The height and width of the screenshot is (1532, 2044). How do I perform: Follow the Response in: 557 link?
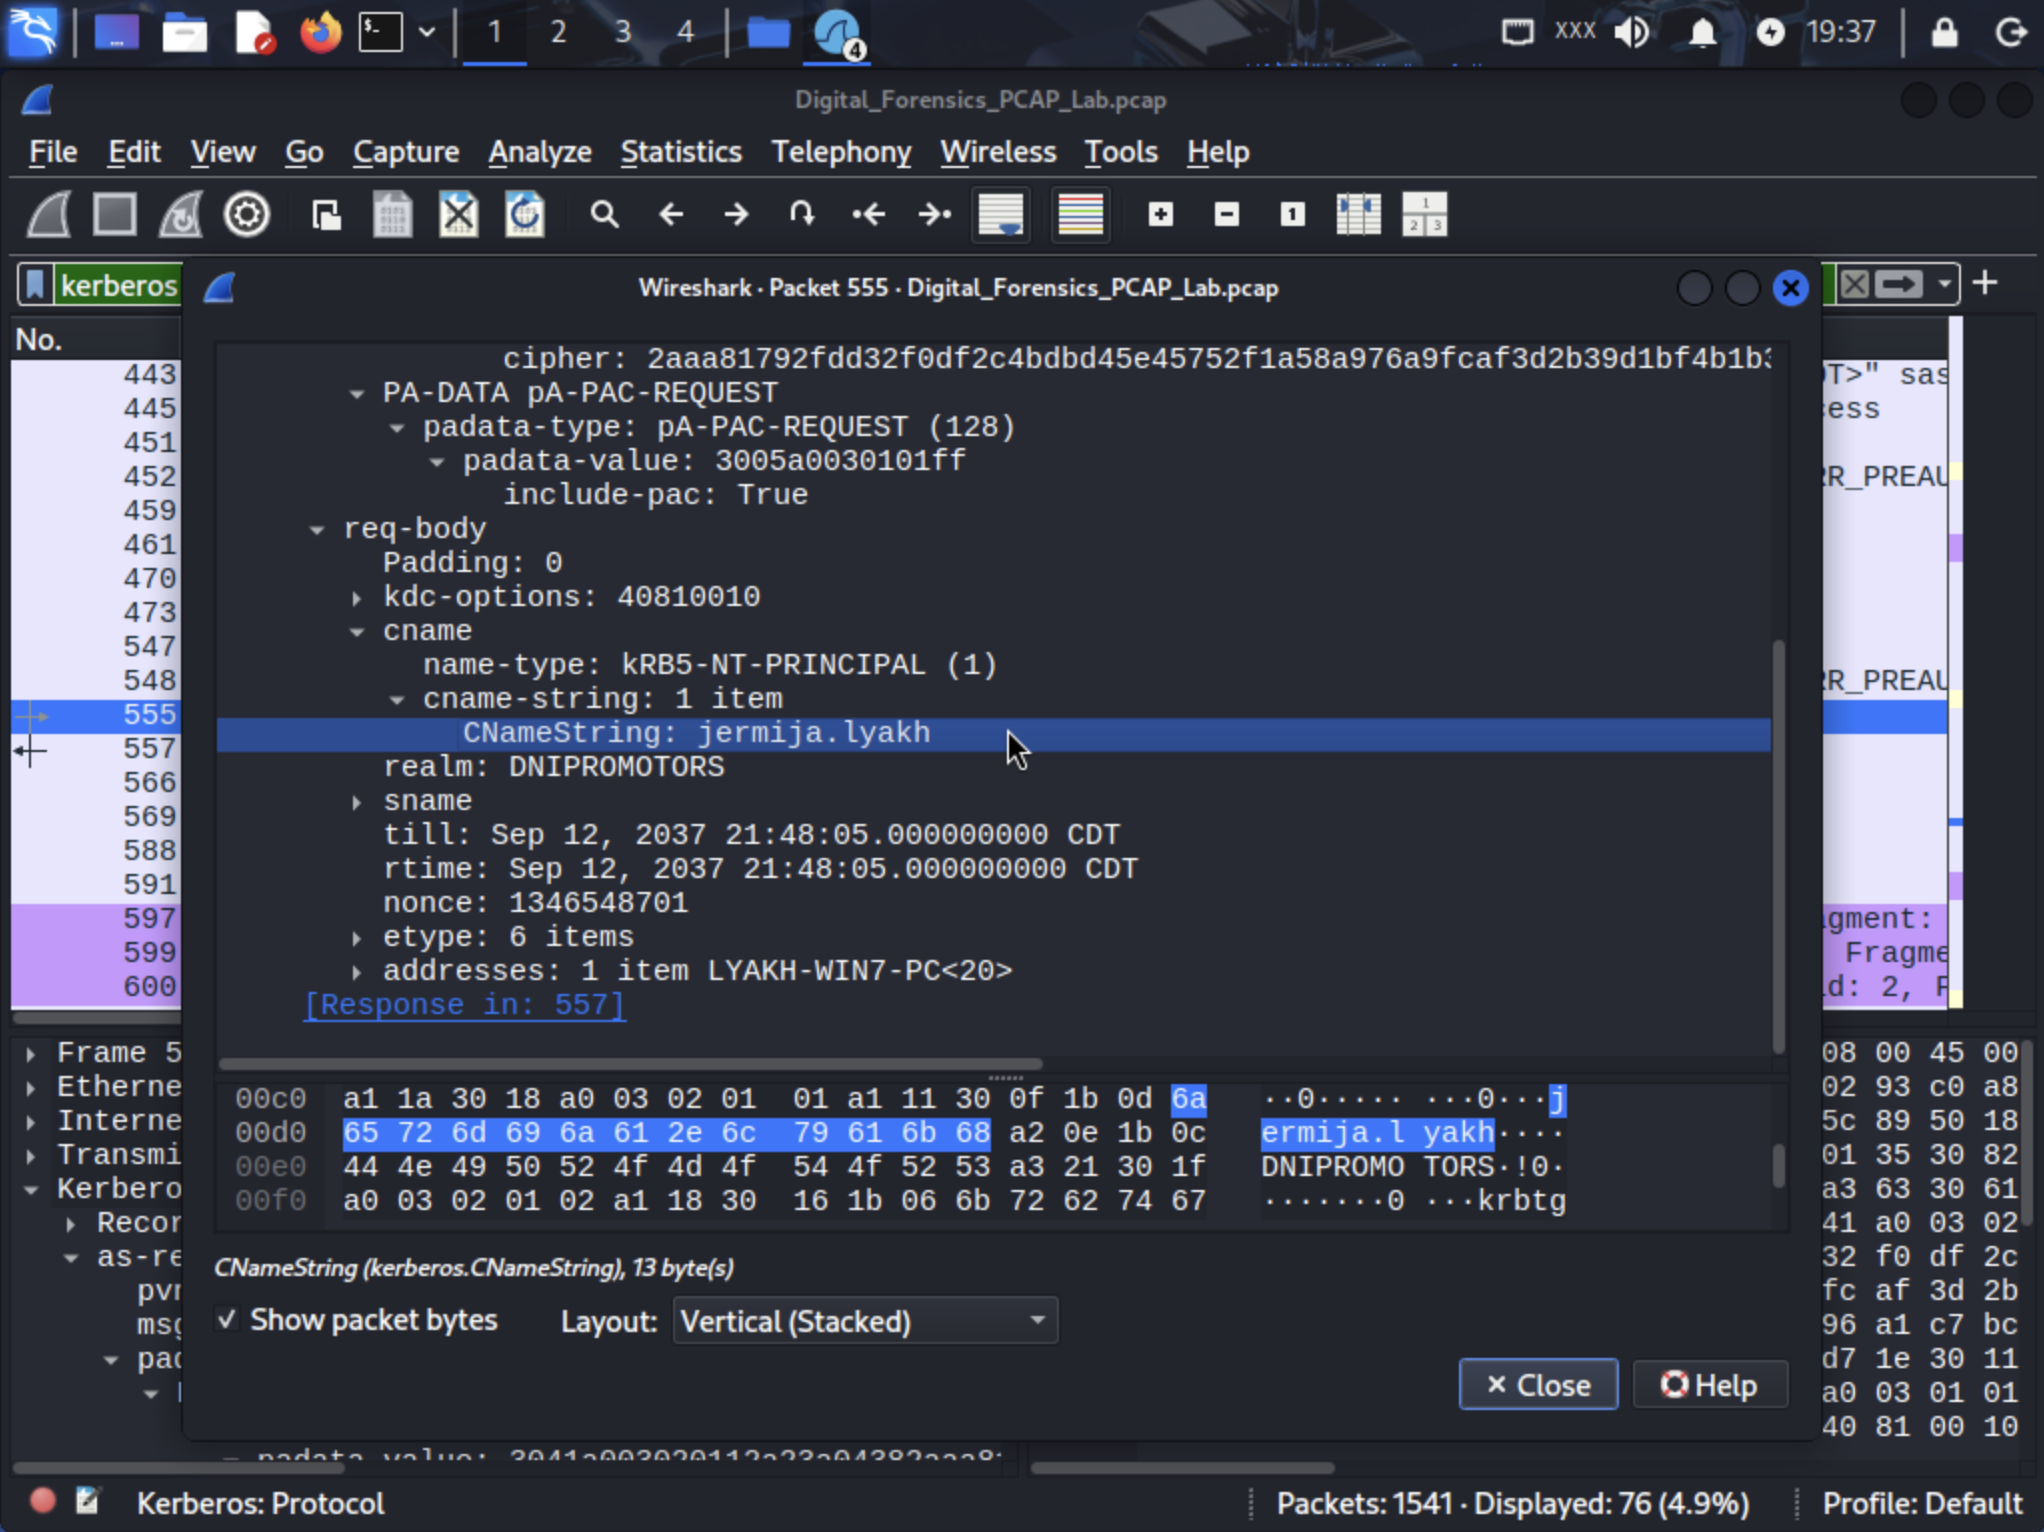click(x=464, y=1005)
